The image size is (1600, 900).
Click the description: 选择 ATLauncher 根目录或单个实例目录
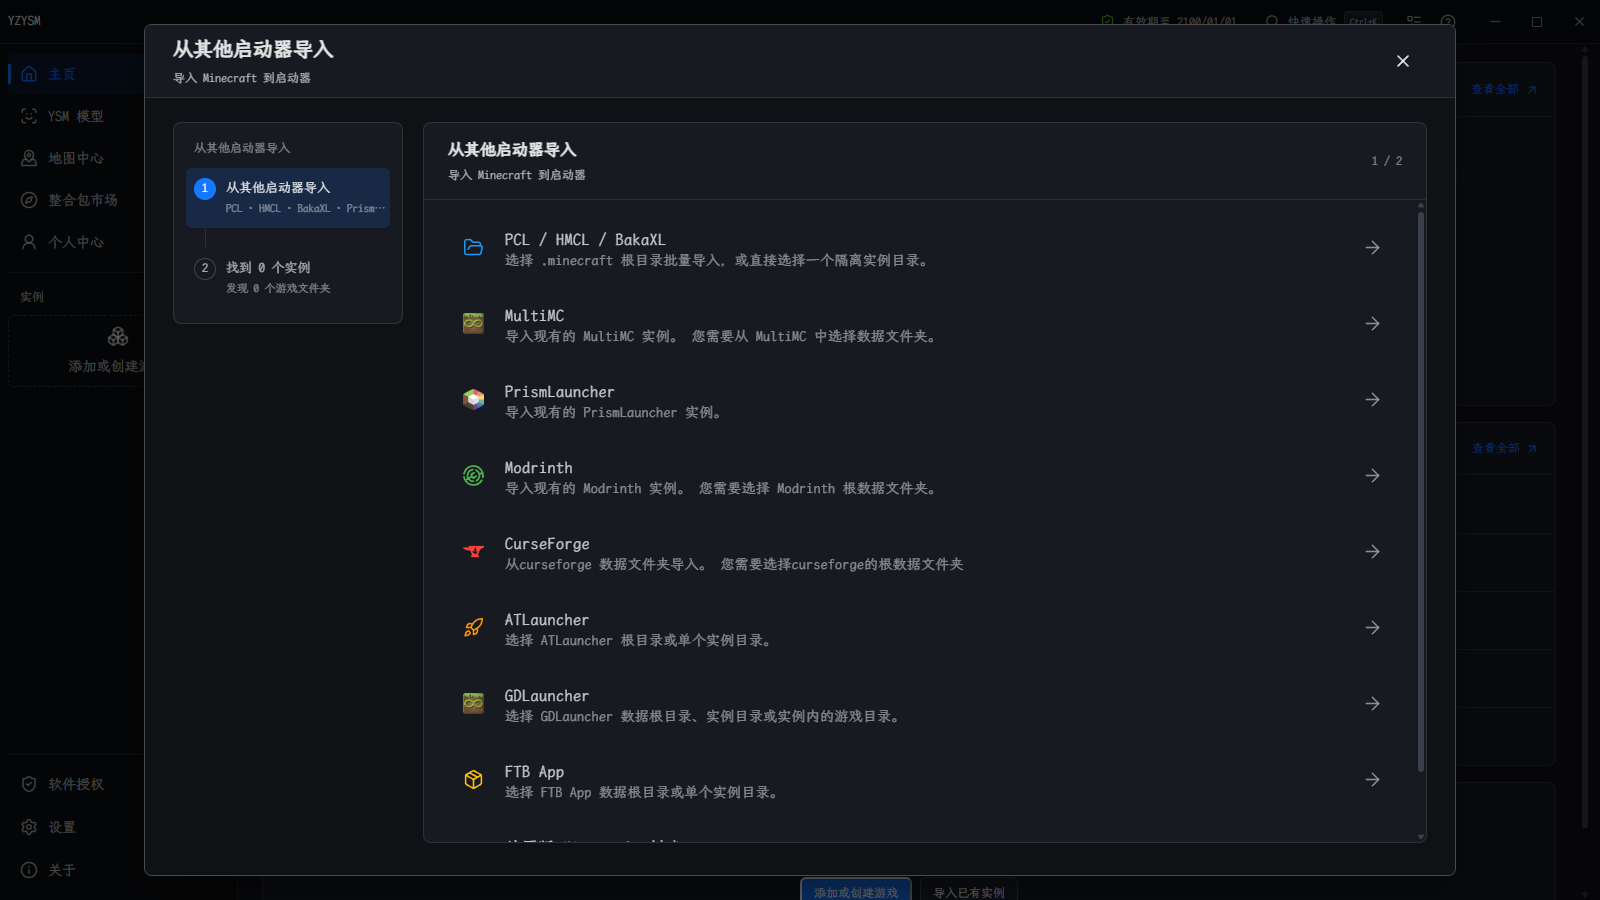click(x=638, y=641)
